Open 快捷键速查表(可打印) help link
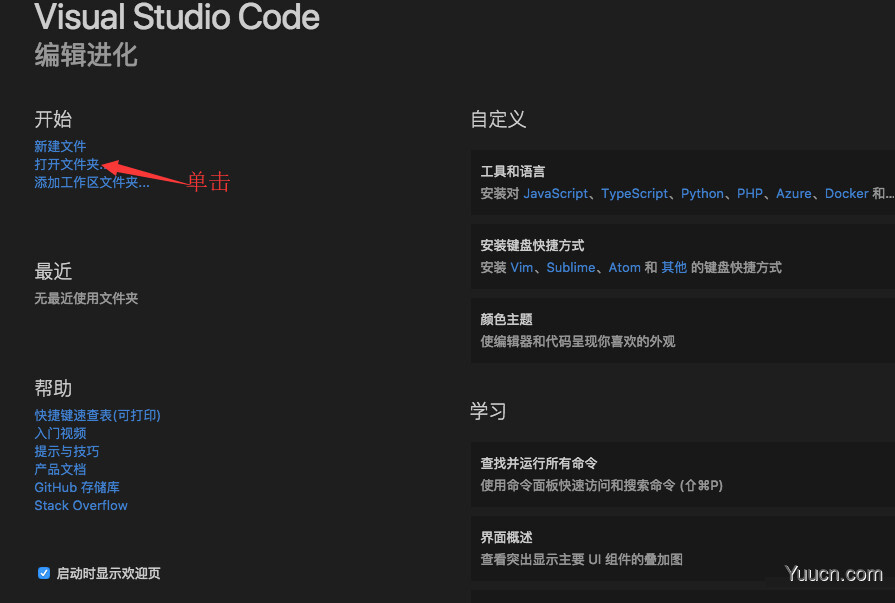The width and height of the screenshot is (895, 603). 97,415
